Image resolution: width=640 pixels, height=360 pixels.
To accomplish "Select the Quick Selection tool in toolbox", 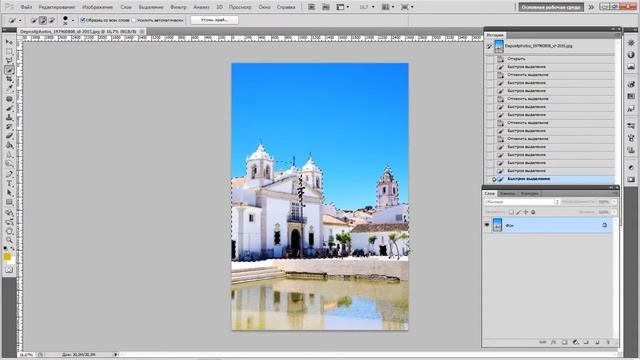I will tap(9, 70).
